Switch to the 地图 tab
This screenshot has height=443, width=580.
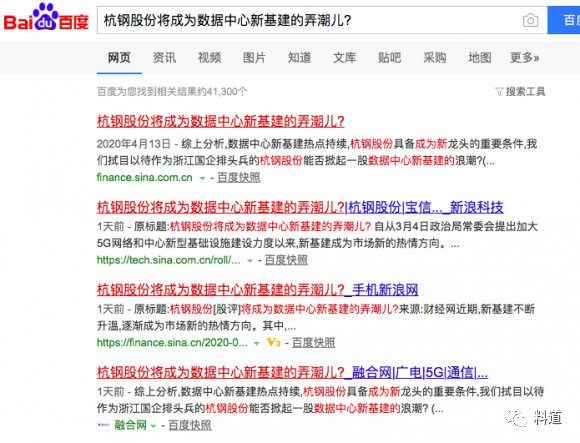[x=480, y=58]
